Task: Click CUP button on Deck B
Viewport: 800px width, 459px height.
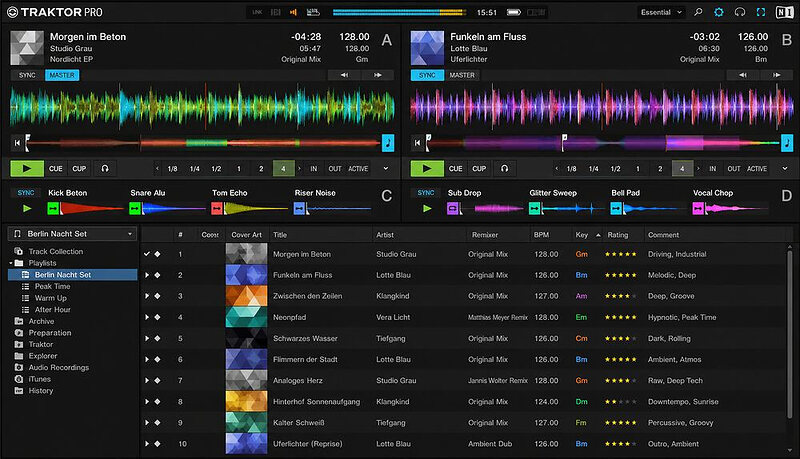Action: 479,168
